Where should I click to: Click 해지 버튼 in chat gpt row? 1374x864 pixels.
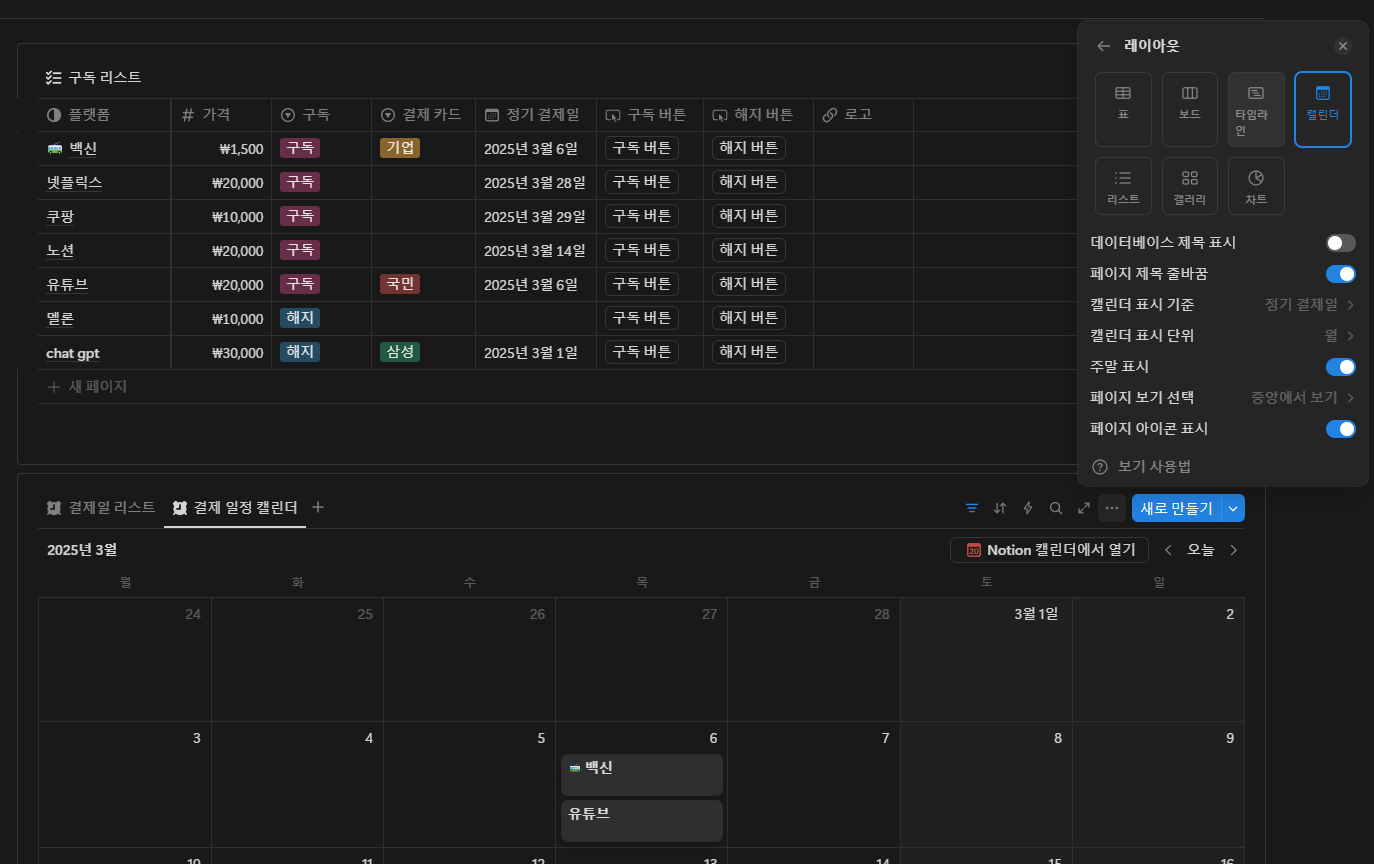click(x=749, y=352)
